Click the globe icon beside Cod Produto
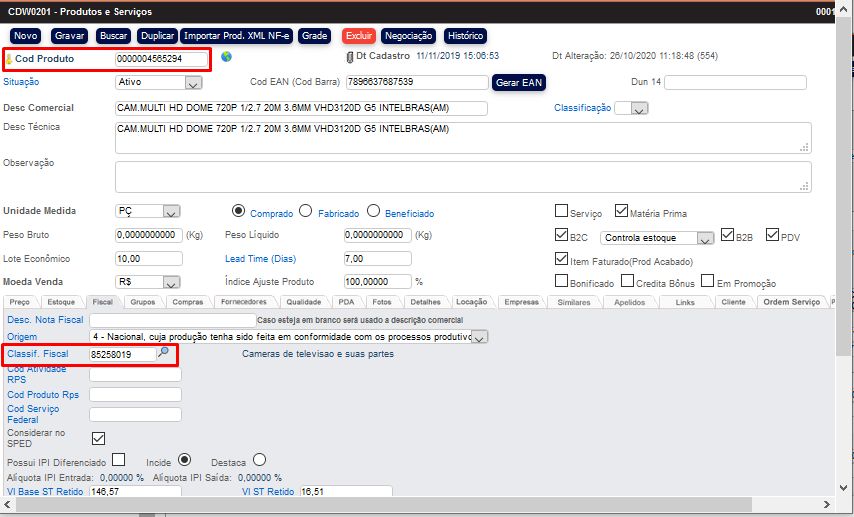This screenshot has width=854, height=517. point(226,57)
